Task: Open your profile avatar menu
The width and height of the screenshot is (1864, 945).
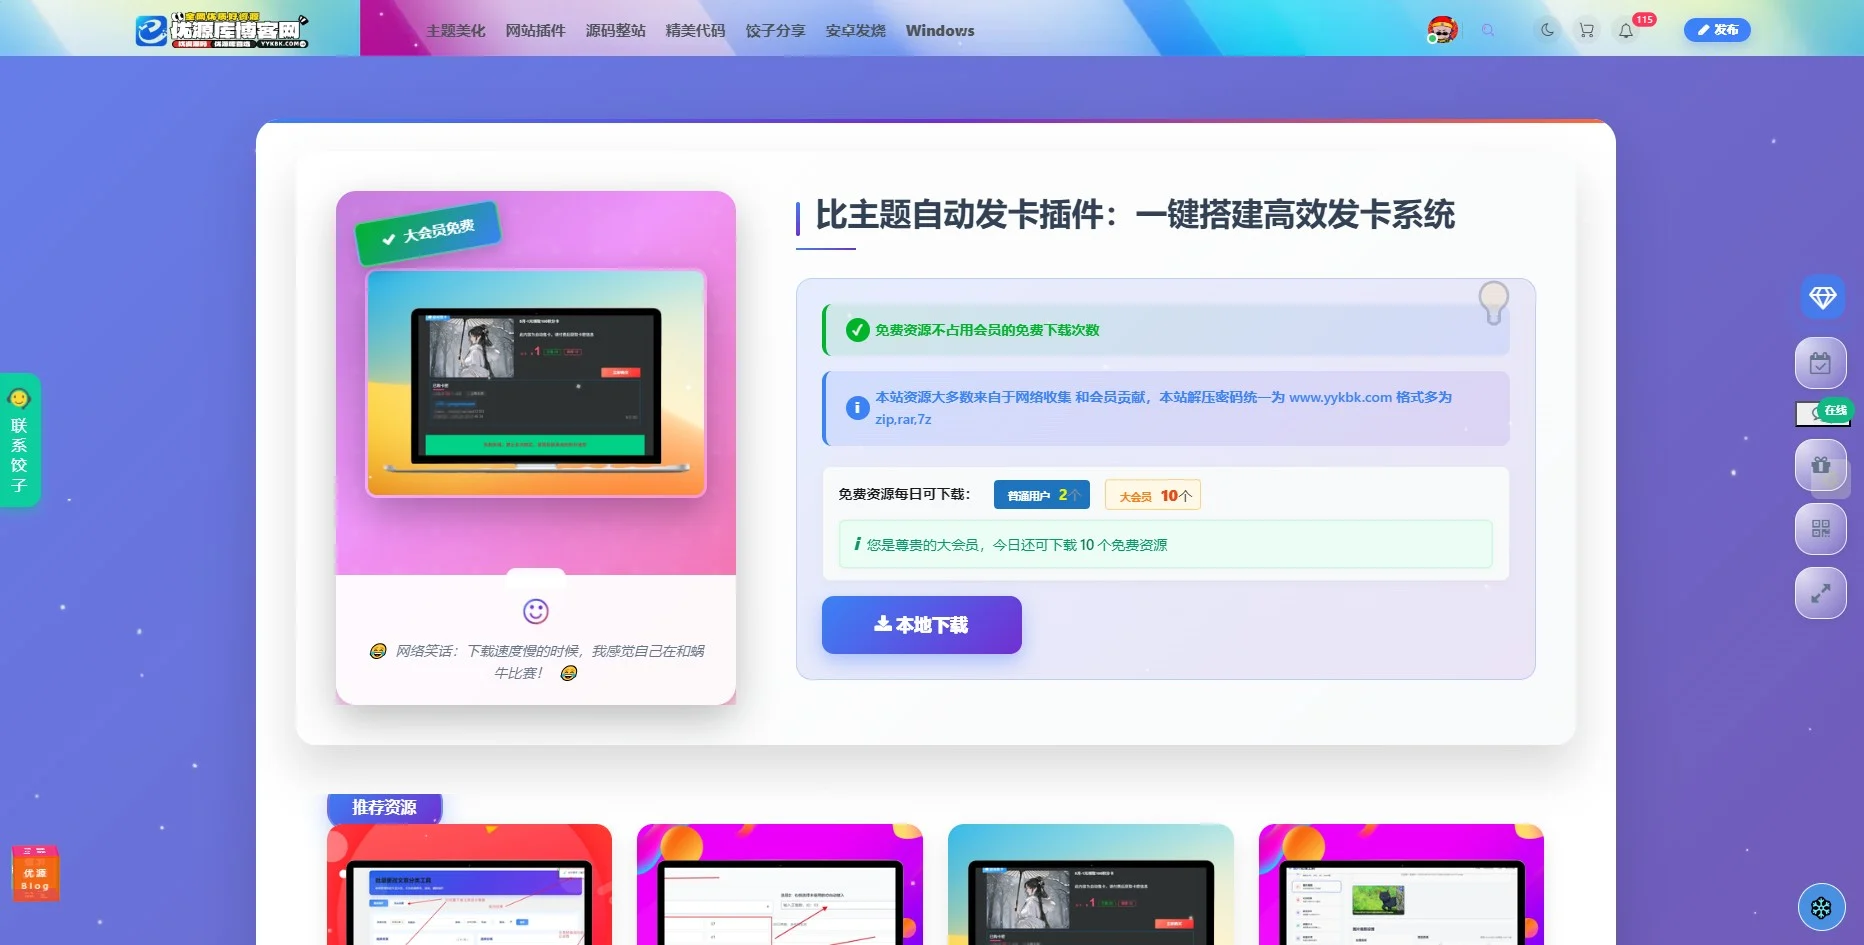Action: click(x=1441, y=30)
